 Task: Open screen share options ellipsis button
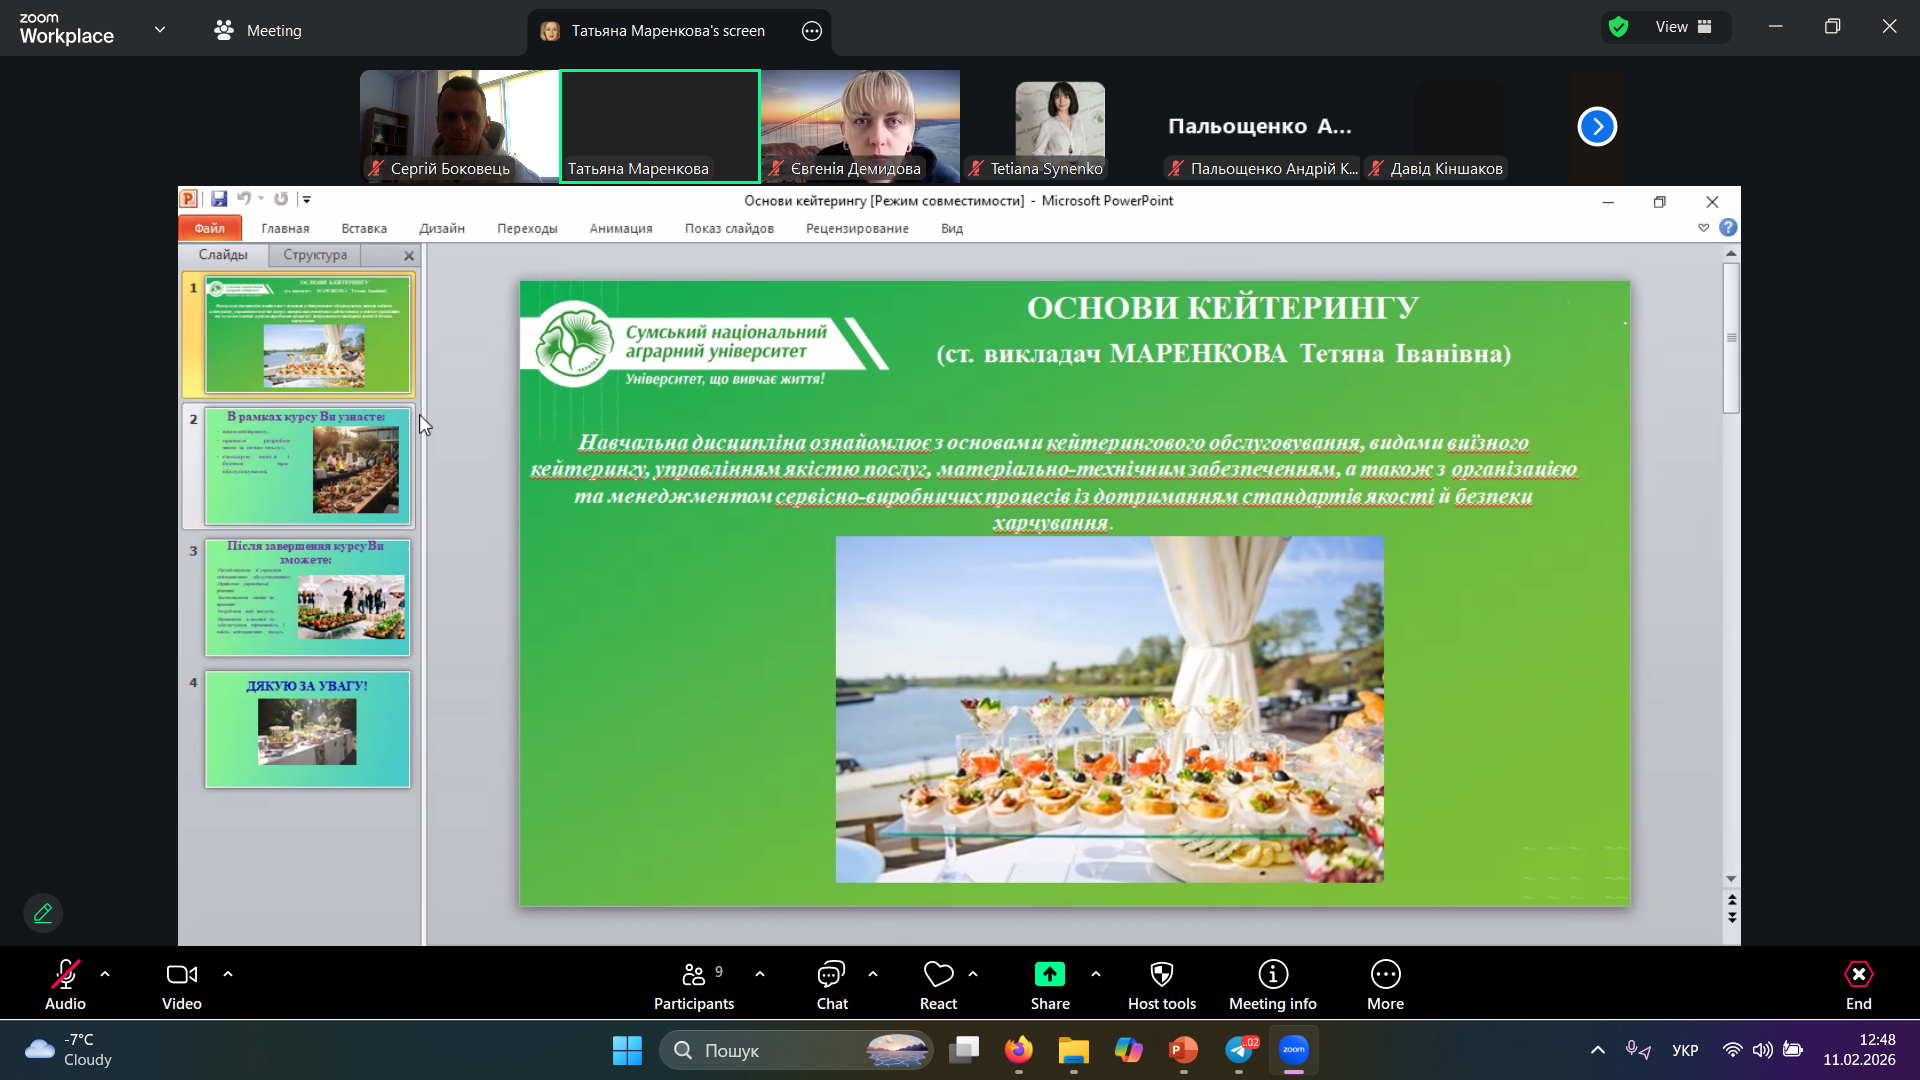[812, 31]
